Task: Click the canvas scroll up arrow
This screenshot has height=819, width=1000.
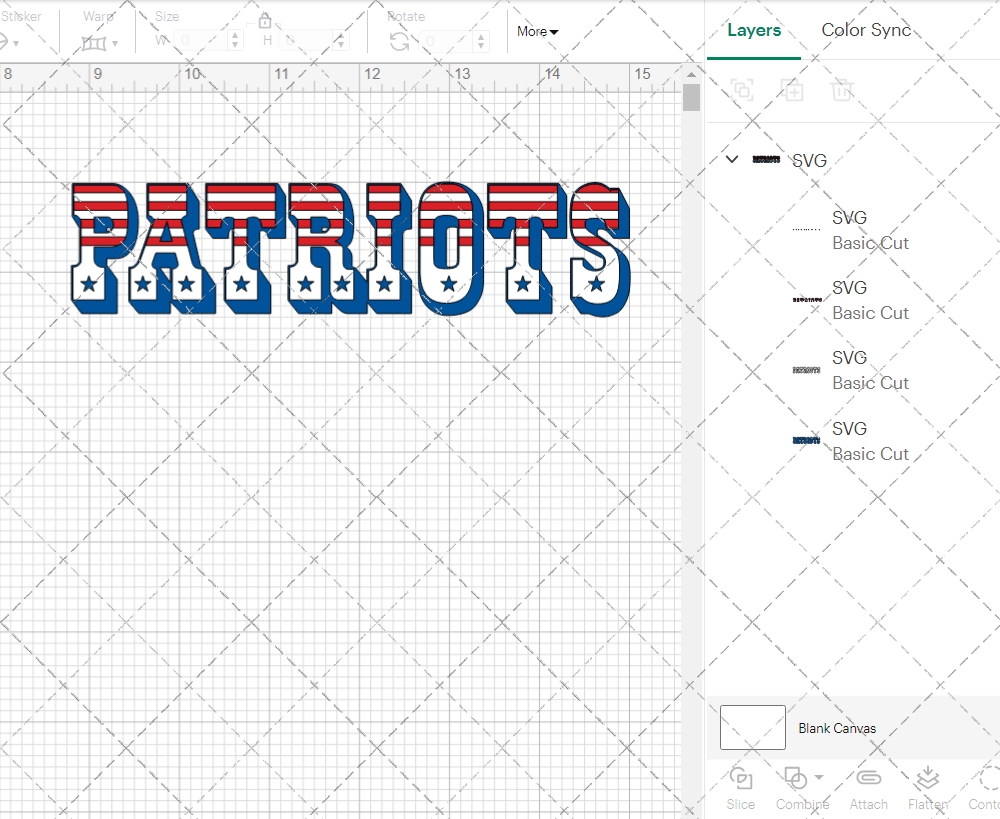Action: (x=691, y=75)
